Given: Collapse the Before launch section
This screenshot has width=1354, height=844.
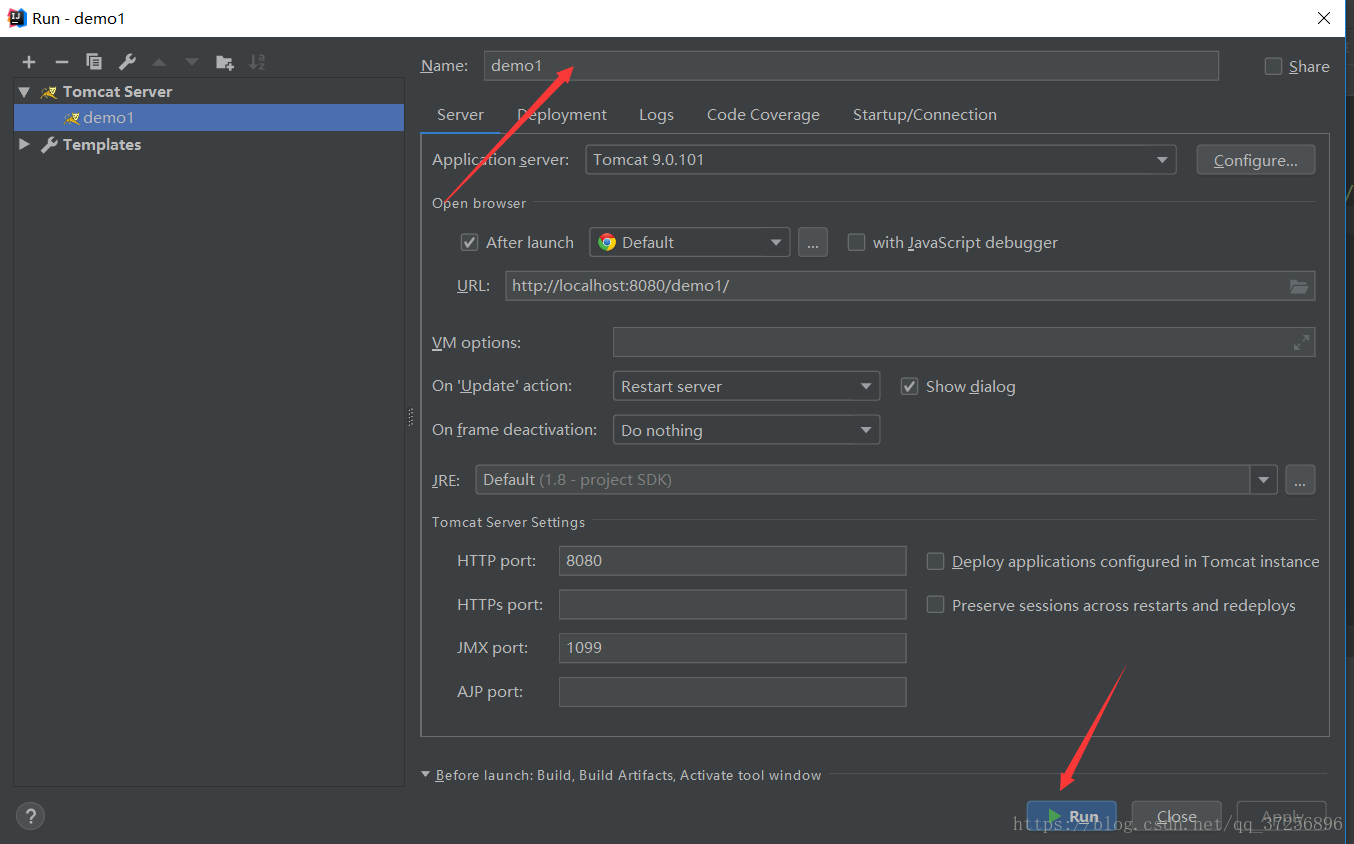Looking at the screenshot, I should 426,775.
